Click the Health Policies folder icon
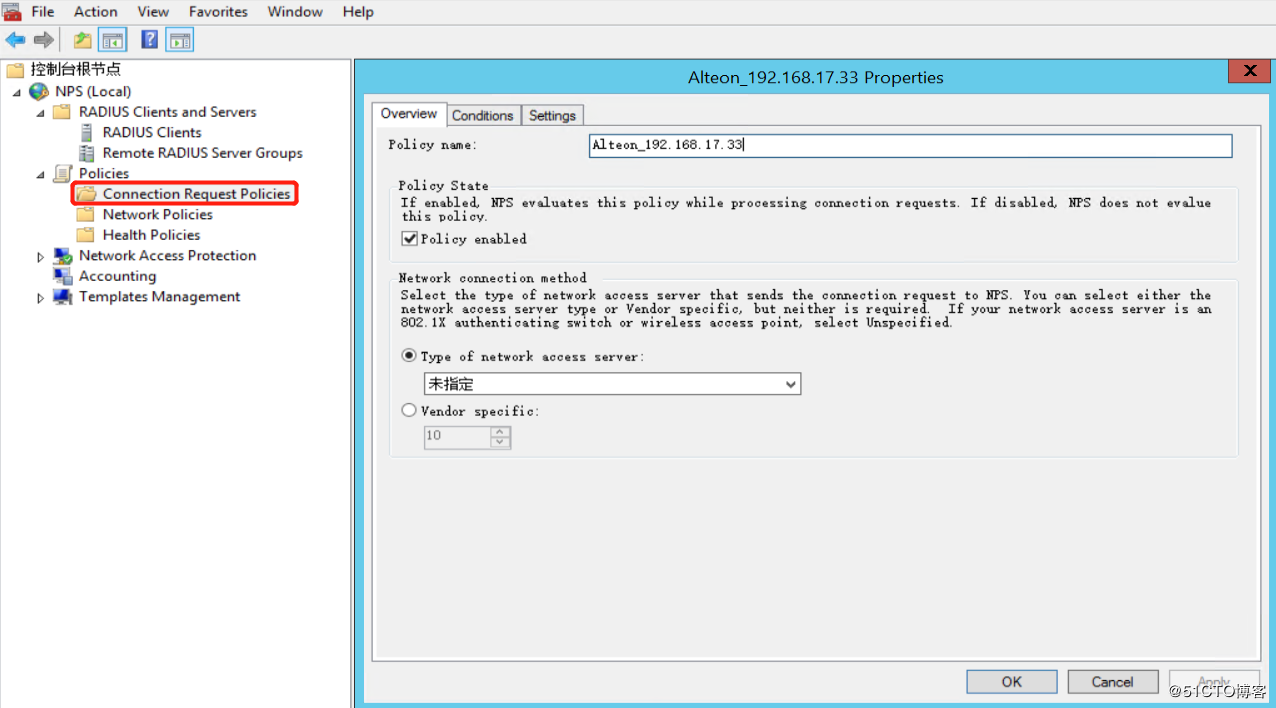Viewport: 1276px width, 708px height. 86,235
